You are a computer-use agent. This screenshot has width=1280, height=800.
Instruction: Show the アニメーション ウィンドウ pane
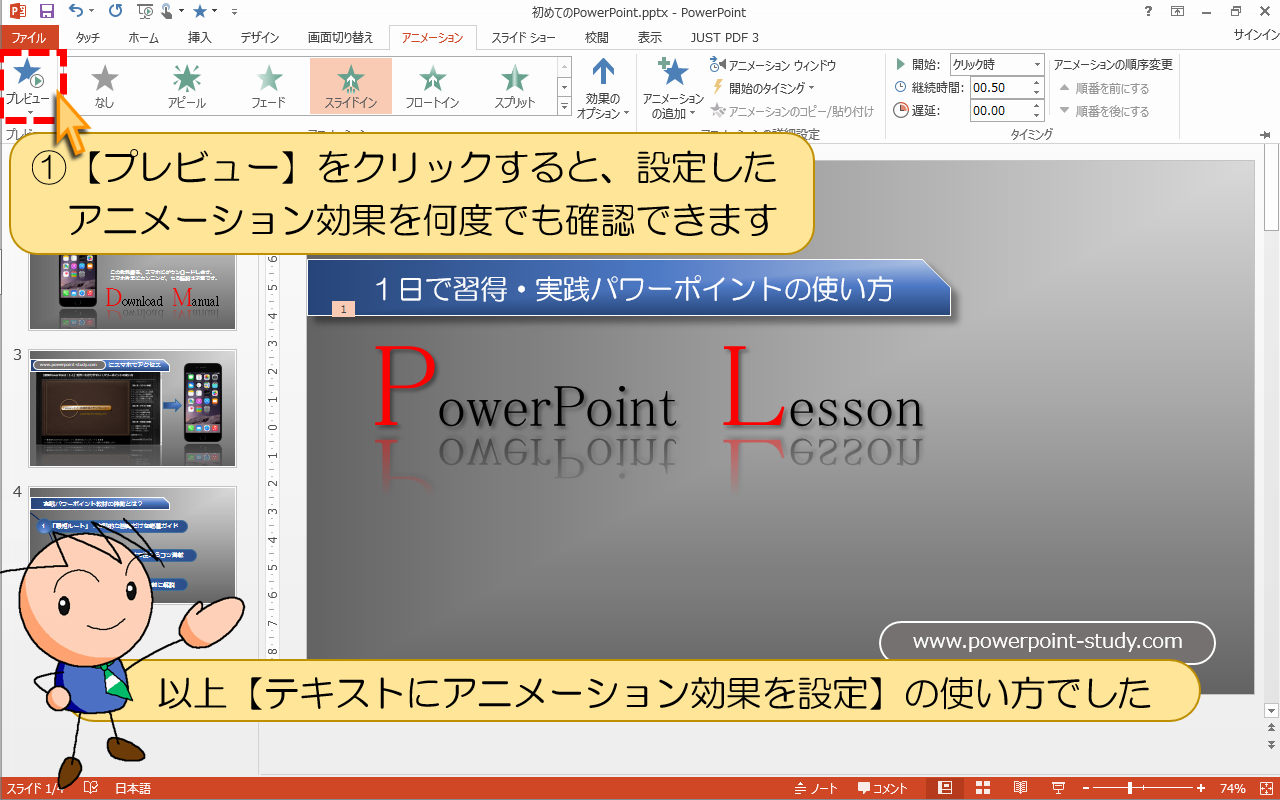[x=772, y=65]
